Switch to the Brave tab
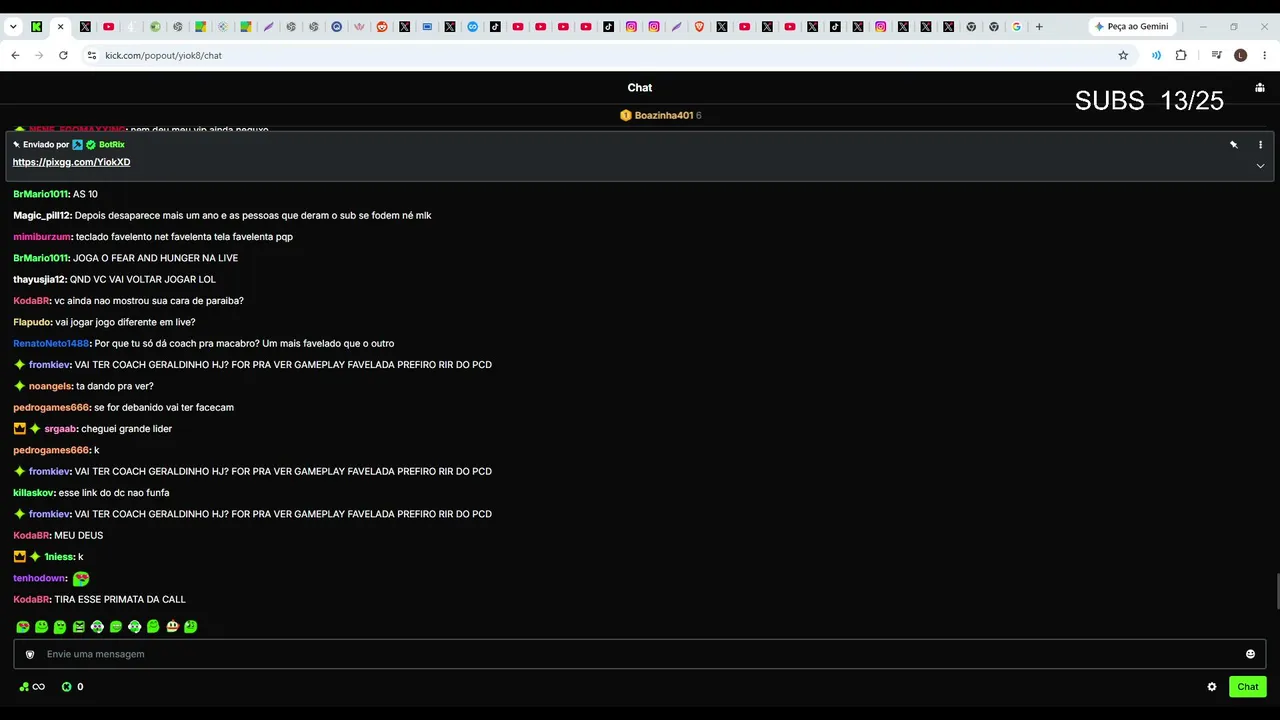 coord(699,27)
